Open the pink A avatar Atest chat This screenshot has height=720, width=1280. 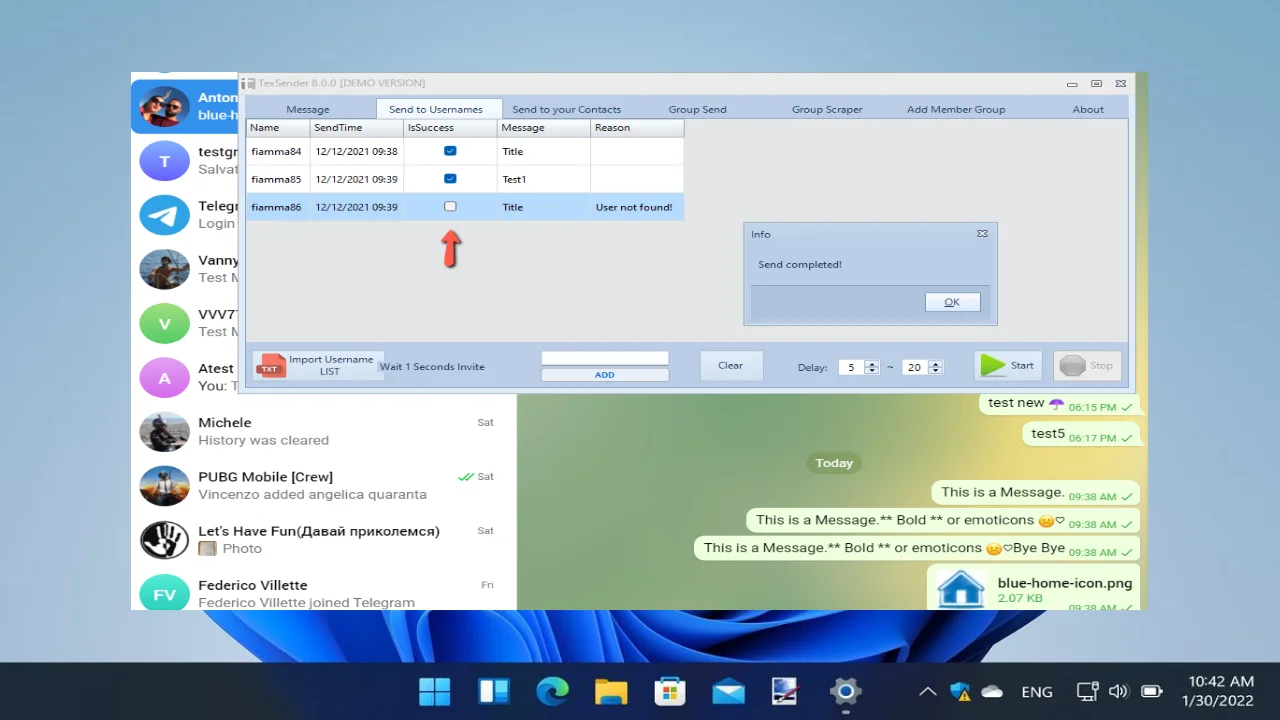[164, 378]
